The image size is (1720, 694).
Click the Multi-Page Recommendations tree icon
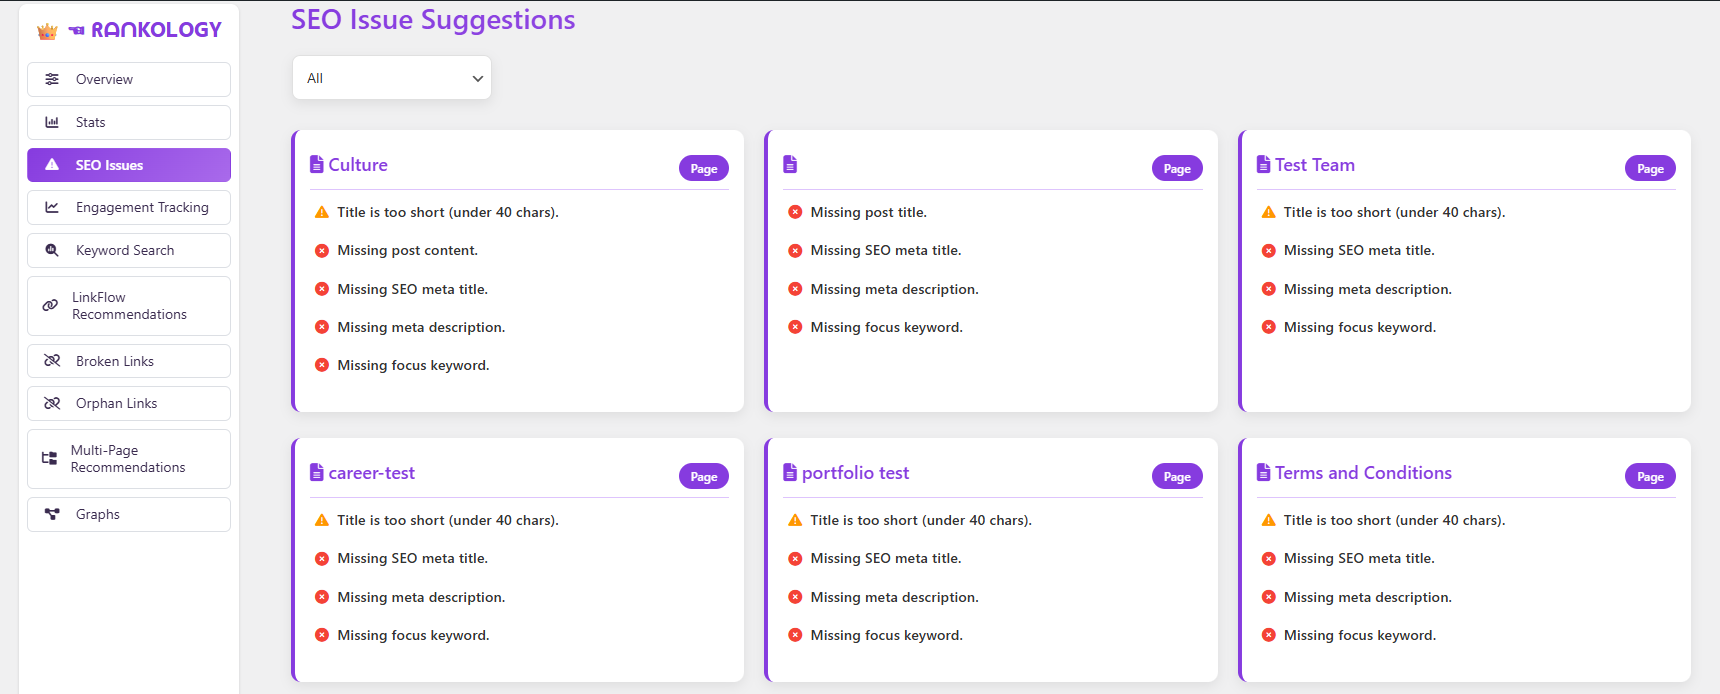point(49,458)
